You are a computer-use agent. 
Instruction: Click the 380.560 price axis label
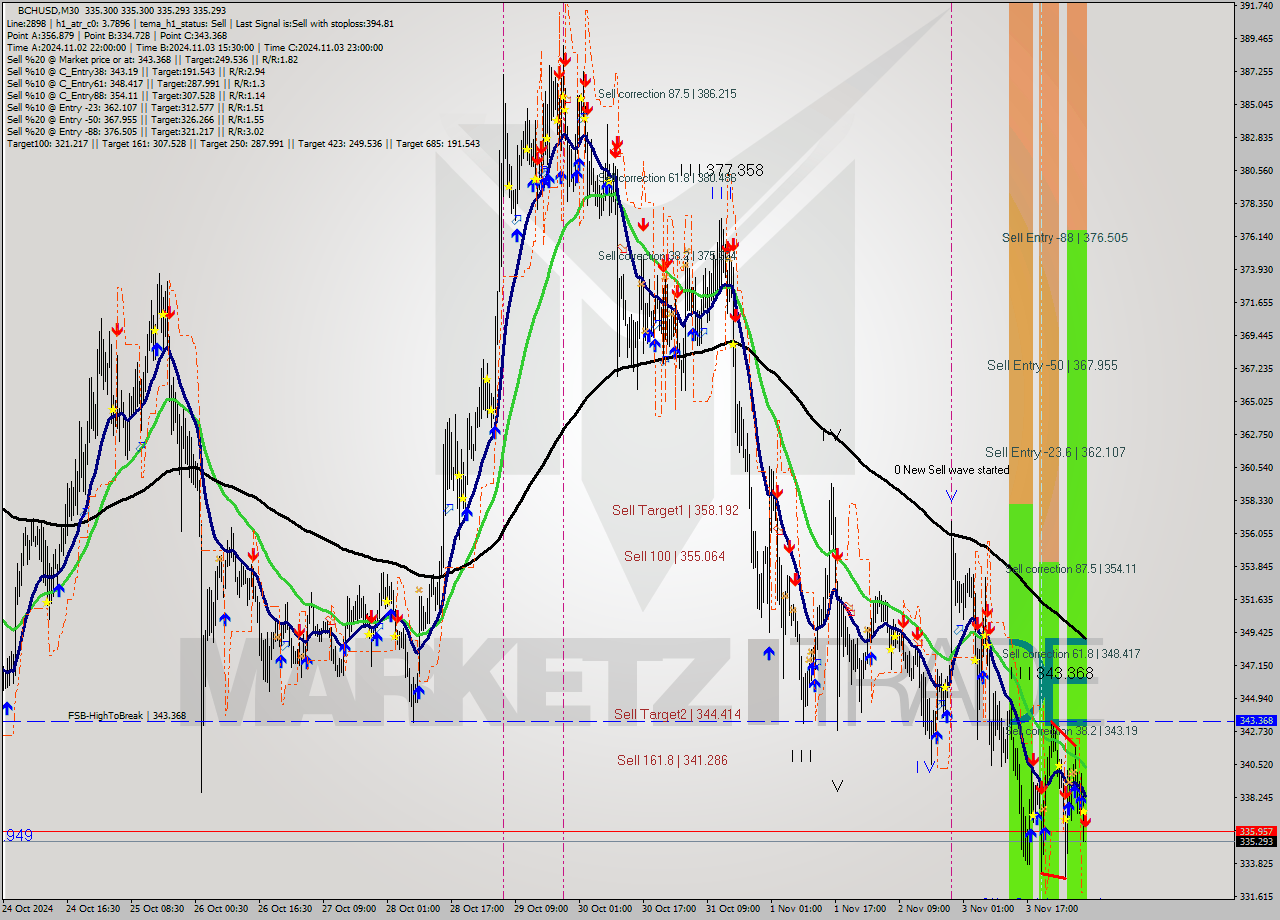coord(1256,171)
